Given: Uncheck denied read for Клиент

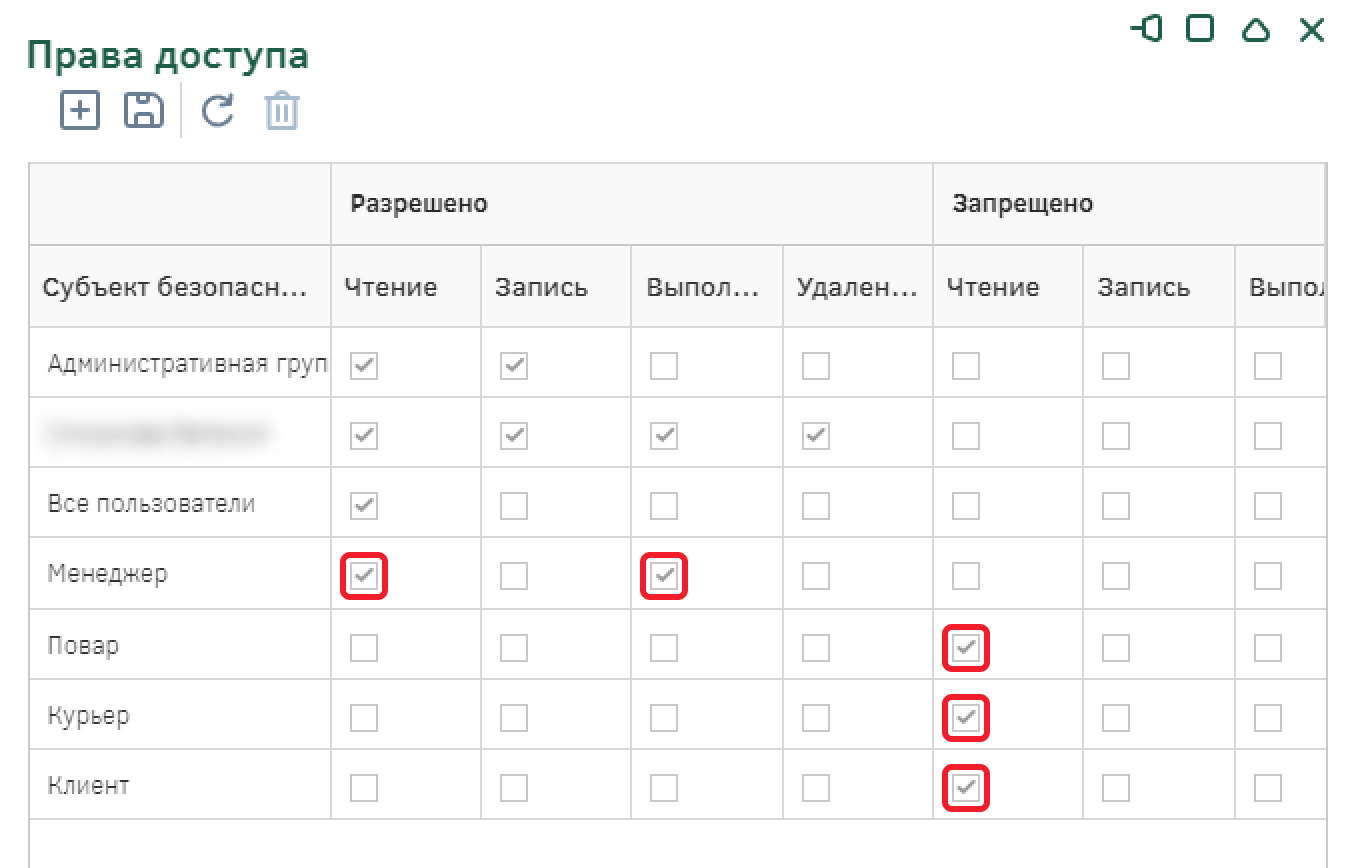Looking at the screenshot, I should [966, 788].
